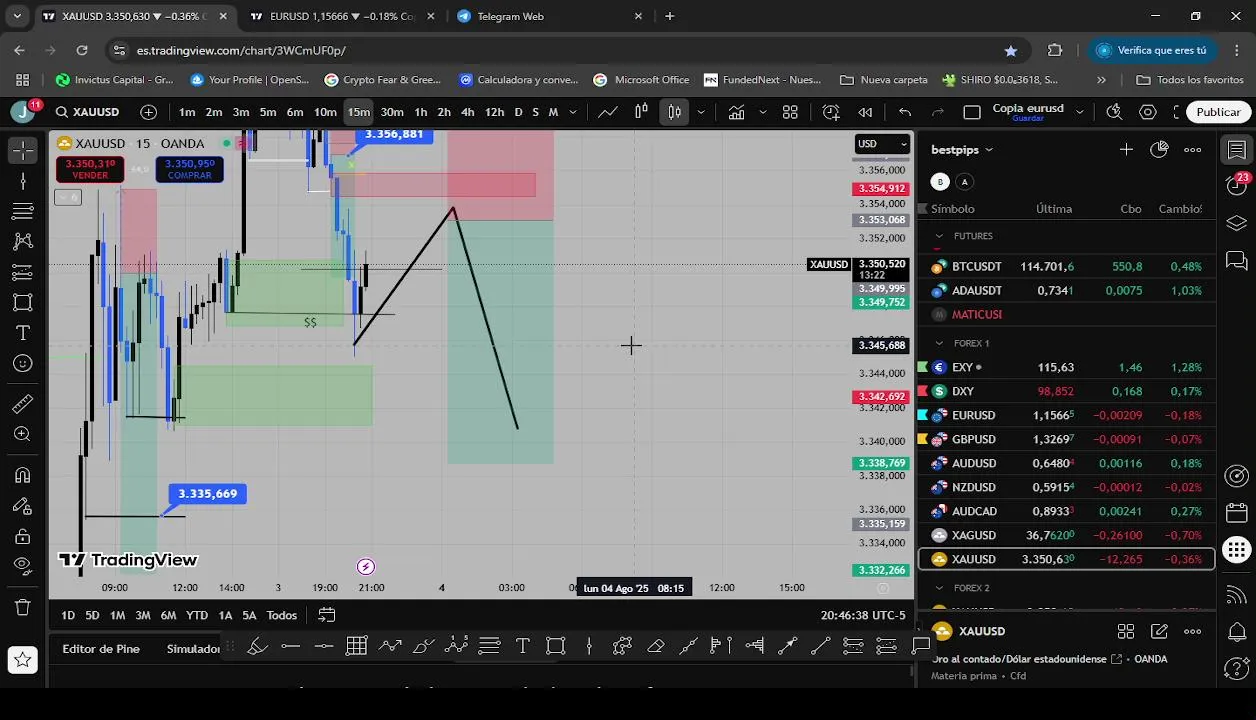This screenshot has height=720, width=1256.
Task: Set the chart range to YTD
Action: click(x=197, y=615)
